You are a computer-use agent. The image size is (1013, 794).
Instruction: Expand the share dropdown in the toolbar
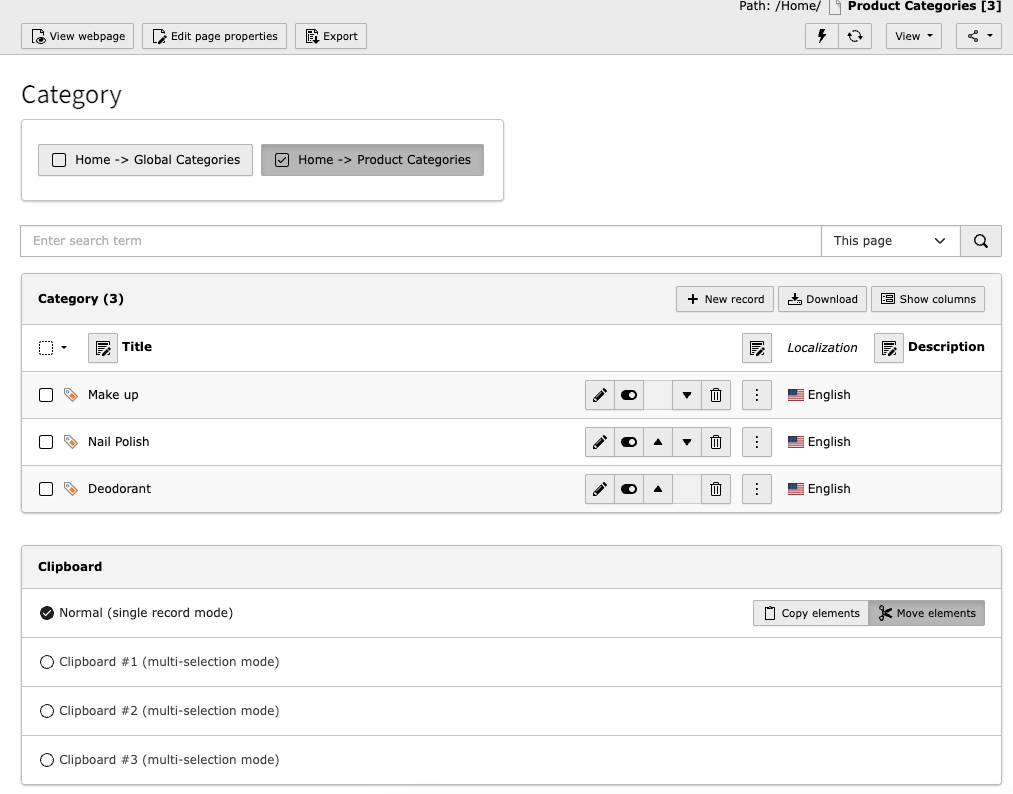pyautogui.click(x=979, y=36)
